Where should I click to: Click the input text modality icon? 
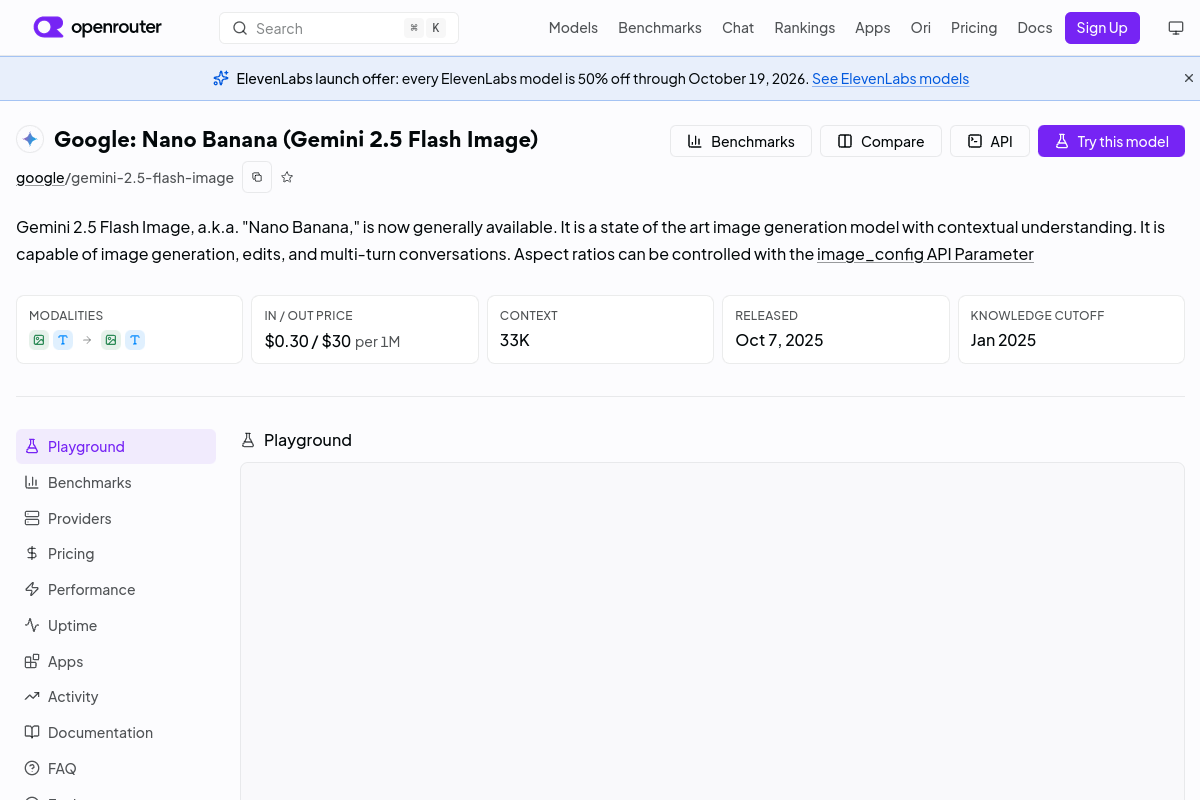[x=63, y=340]
